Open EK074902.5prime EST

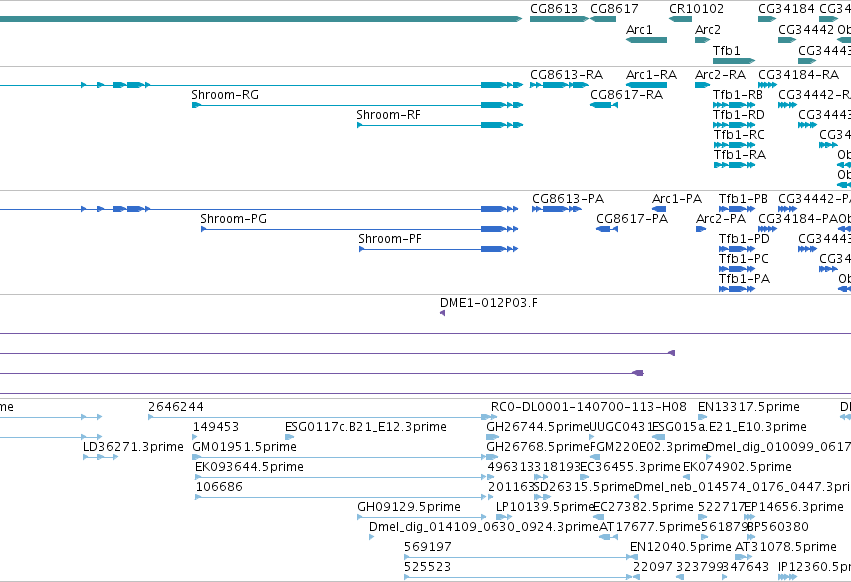[687, 477]
